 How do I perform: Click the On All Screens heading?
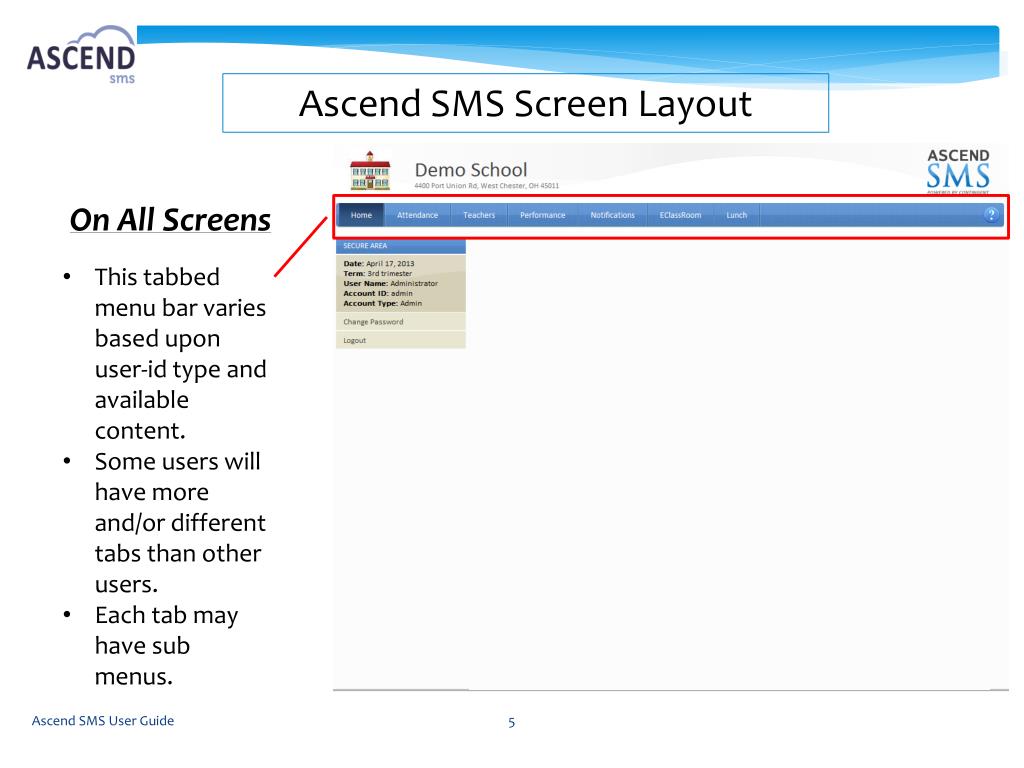pos(170,219)
